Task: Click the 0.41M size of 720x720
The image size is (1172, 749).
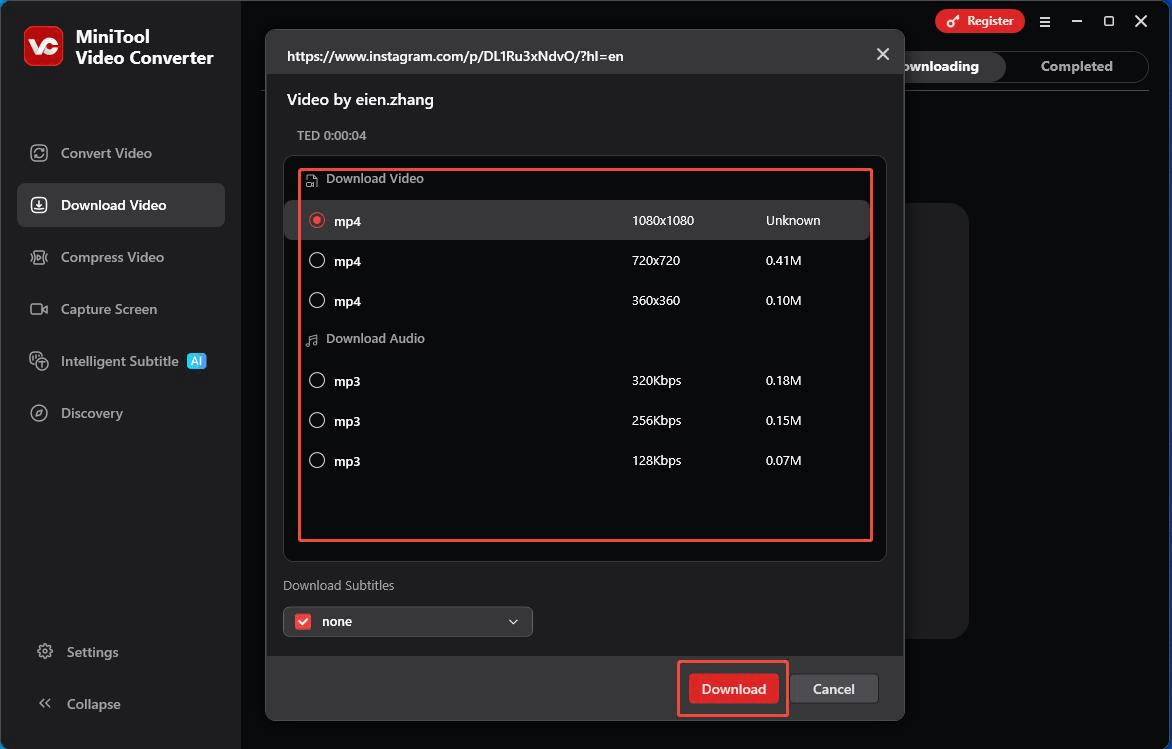Action: tap(783, 260)
